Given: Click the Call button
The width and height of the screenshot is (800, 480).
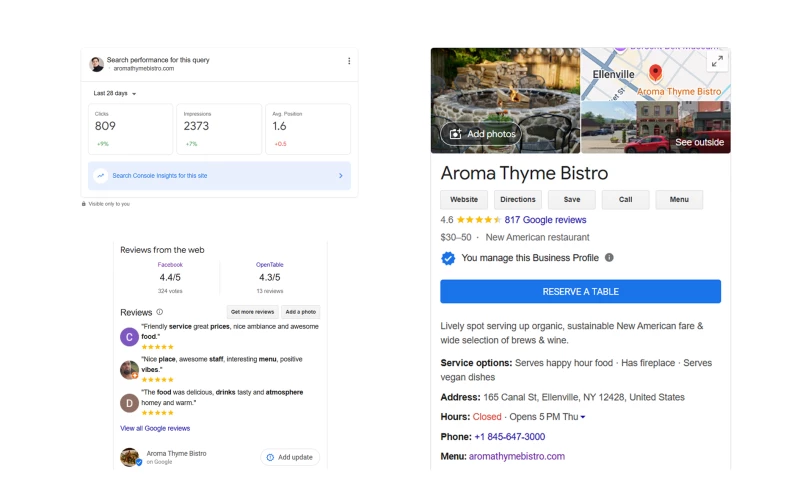Looking at the screenshot, I should 626,199.
